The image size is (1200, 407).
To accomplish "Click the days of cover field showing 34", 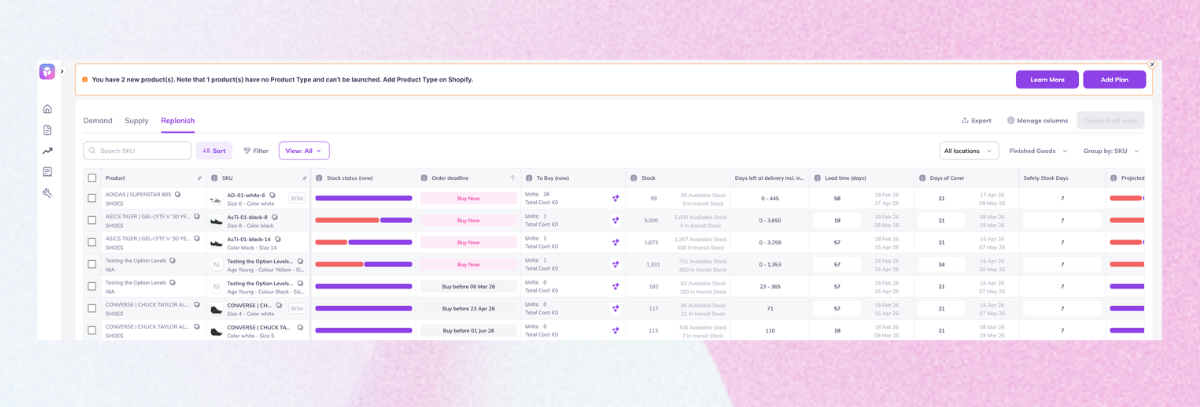I will 941,264.
